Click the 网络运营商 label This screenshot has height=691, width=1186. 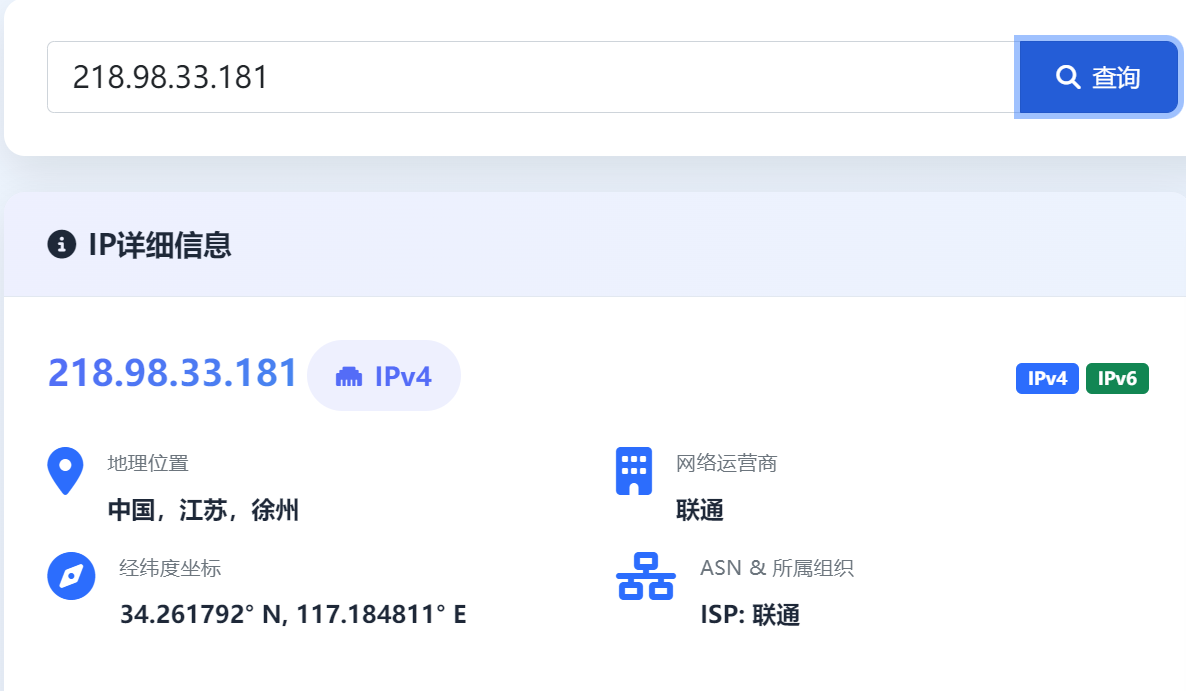[727, 463]
